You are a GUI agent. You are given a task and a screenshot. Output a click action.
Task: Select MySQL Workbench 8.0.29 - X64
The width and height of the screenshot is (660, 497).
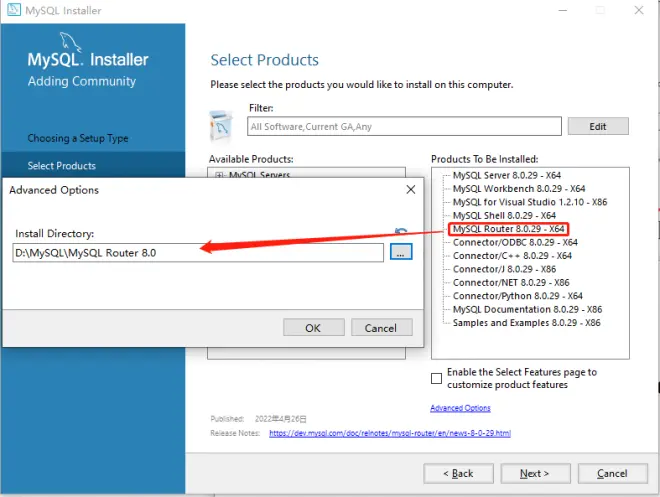point(519,189)
